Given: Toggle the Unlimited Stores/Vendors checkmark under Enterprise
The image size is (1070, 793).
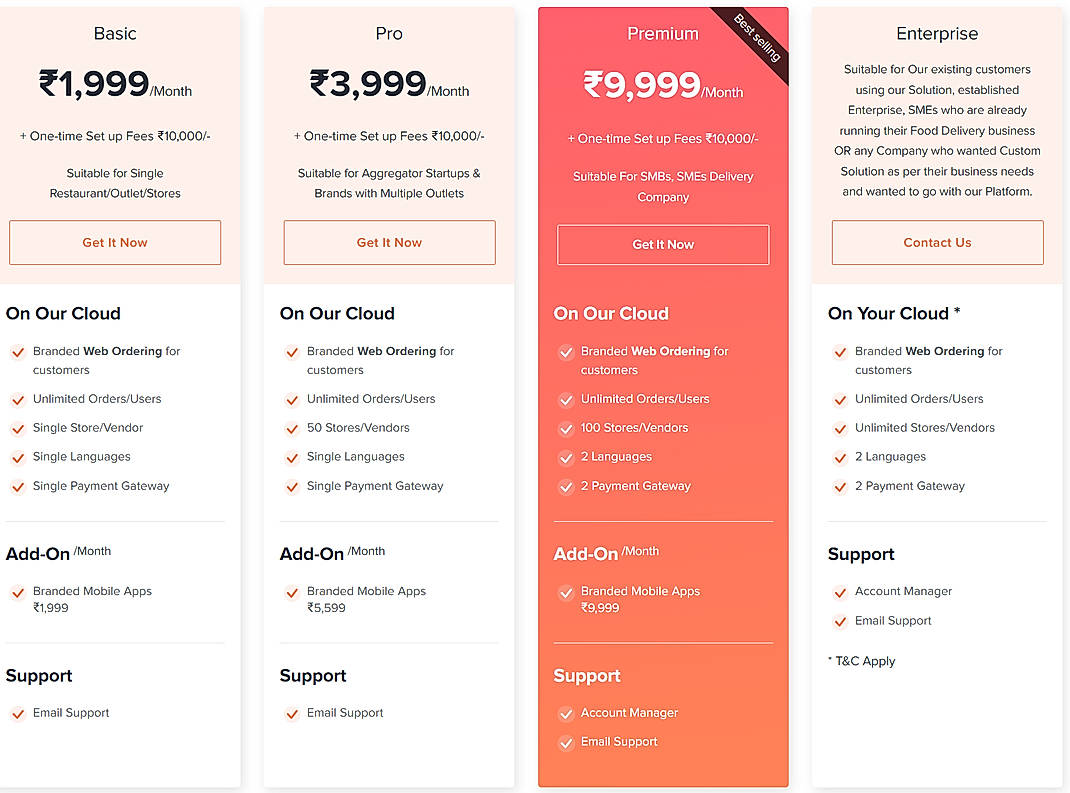Looking at the screenshot, I should [839, 427].
